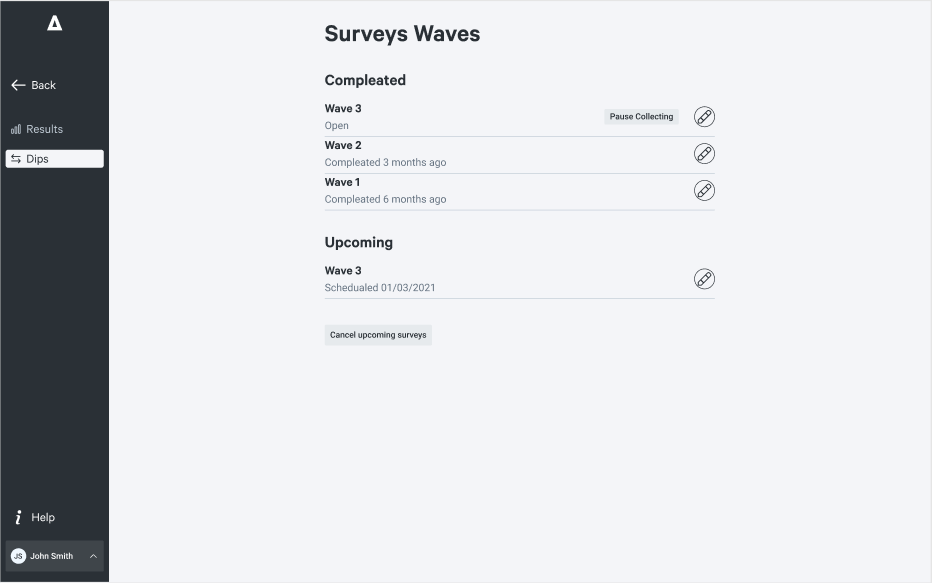932x583 pixels.
Task: Edit open Wave 3 with pencil icon
Action: [x=704, y=116]
